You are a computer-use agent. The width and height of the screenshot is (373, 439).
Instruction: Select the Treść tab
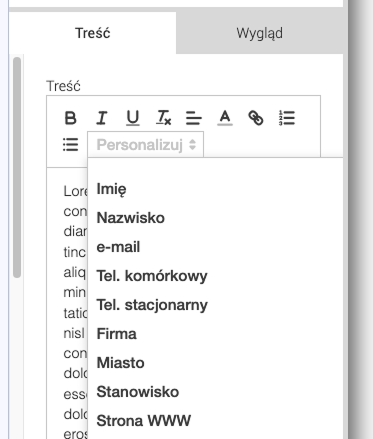tap(93, 33)
